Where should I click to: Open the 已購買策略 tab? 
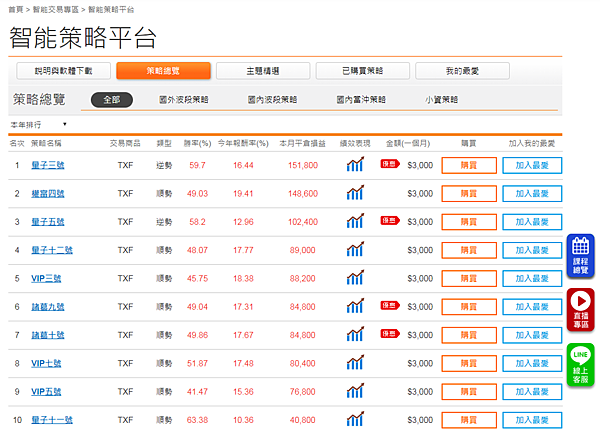tap(363, 71)
